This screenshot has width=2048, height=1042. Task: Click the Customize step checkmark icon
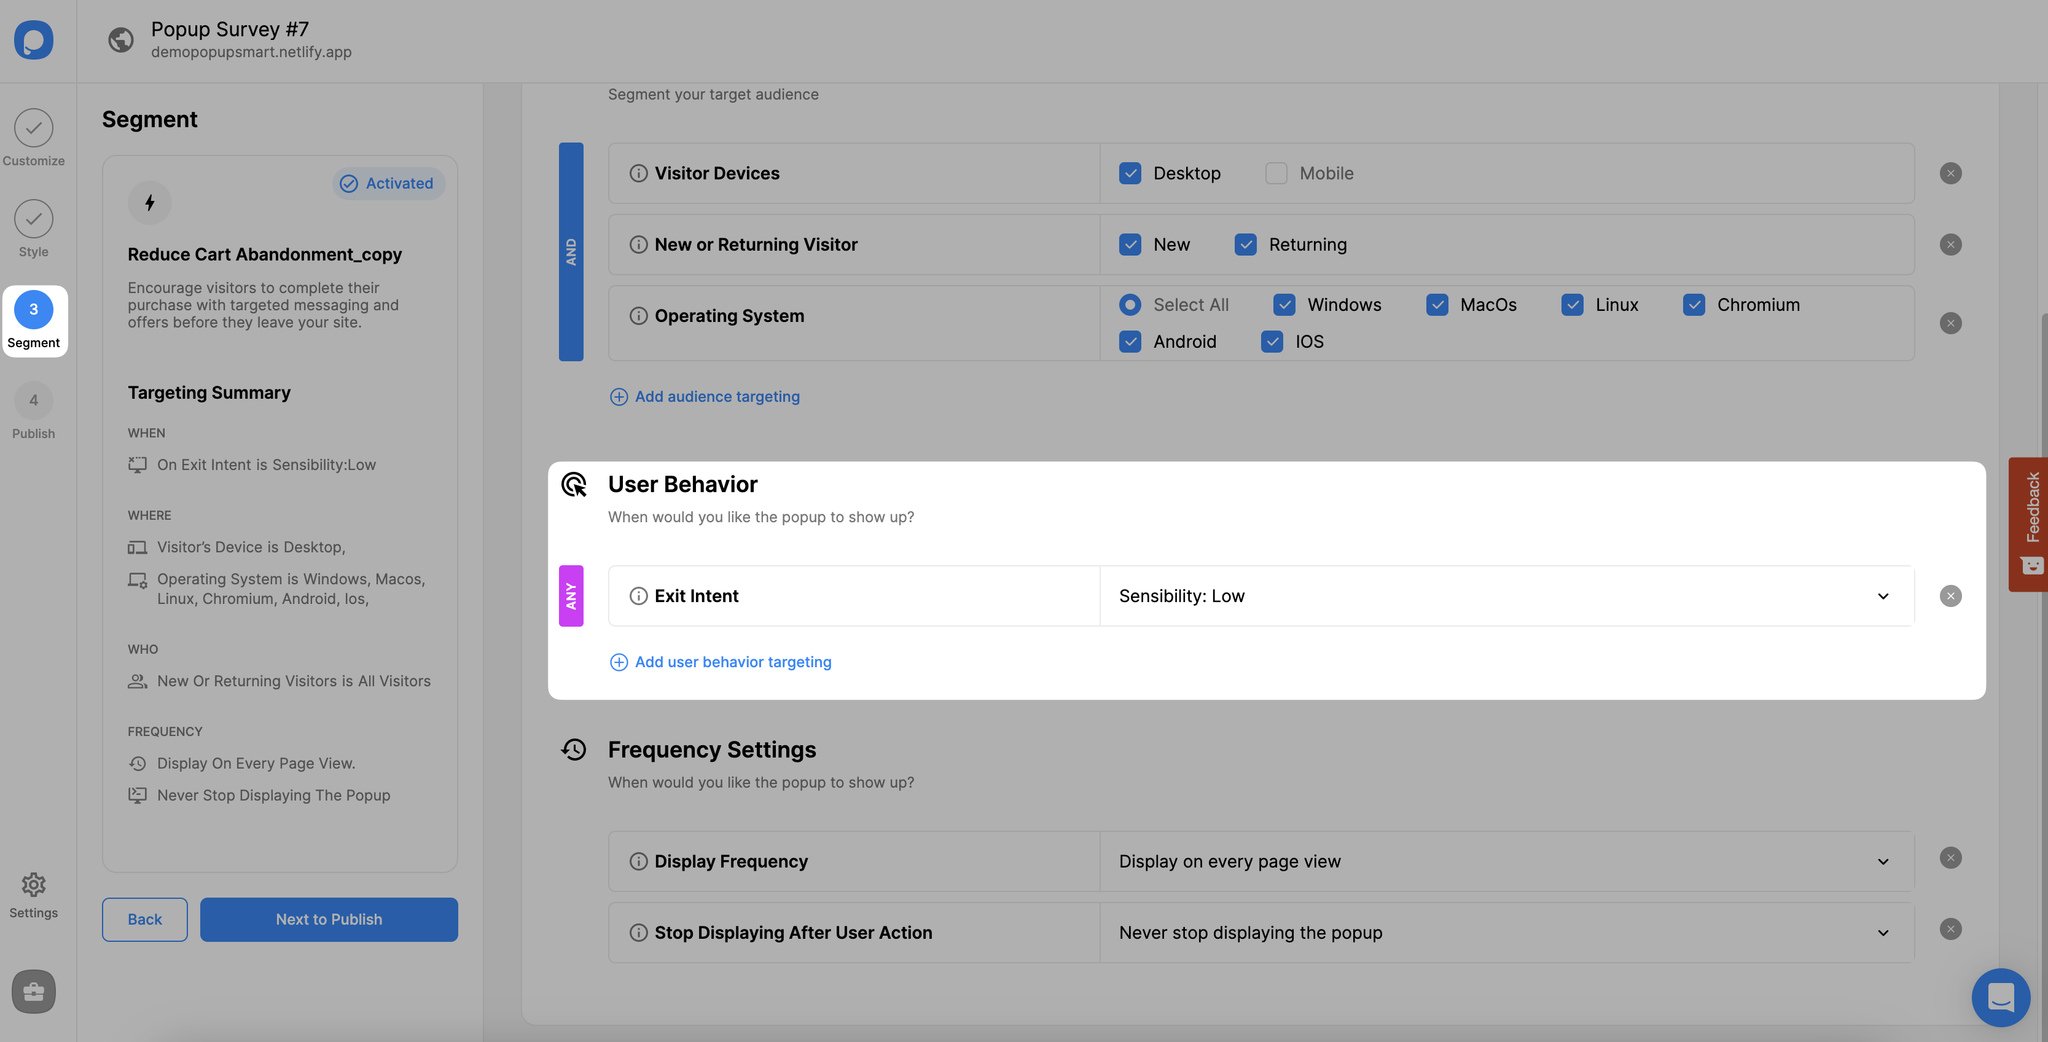(x=33, y=128)
